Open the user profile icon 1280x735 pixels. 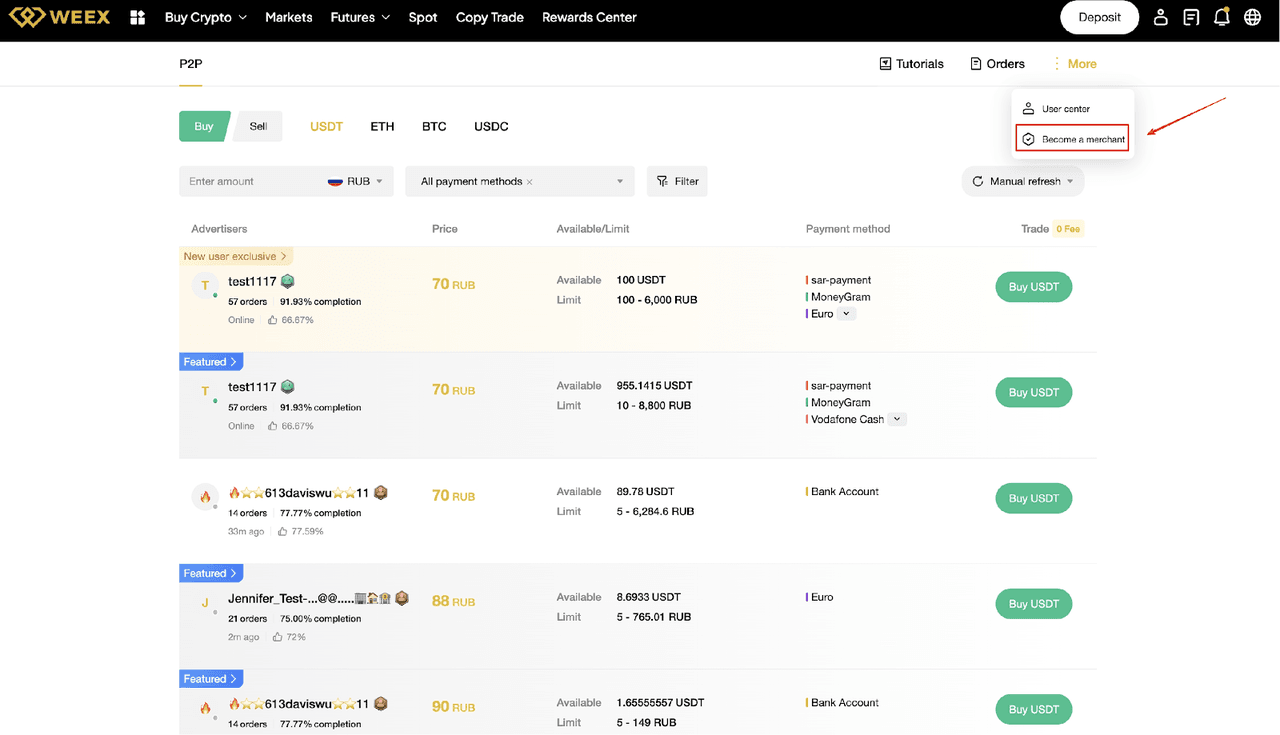[1160, 17]
